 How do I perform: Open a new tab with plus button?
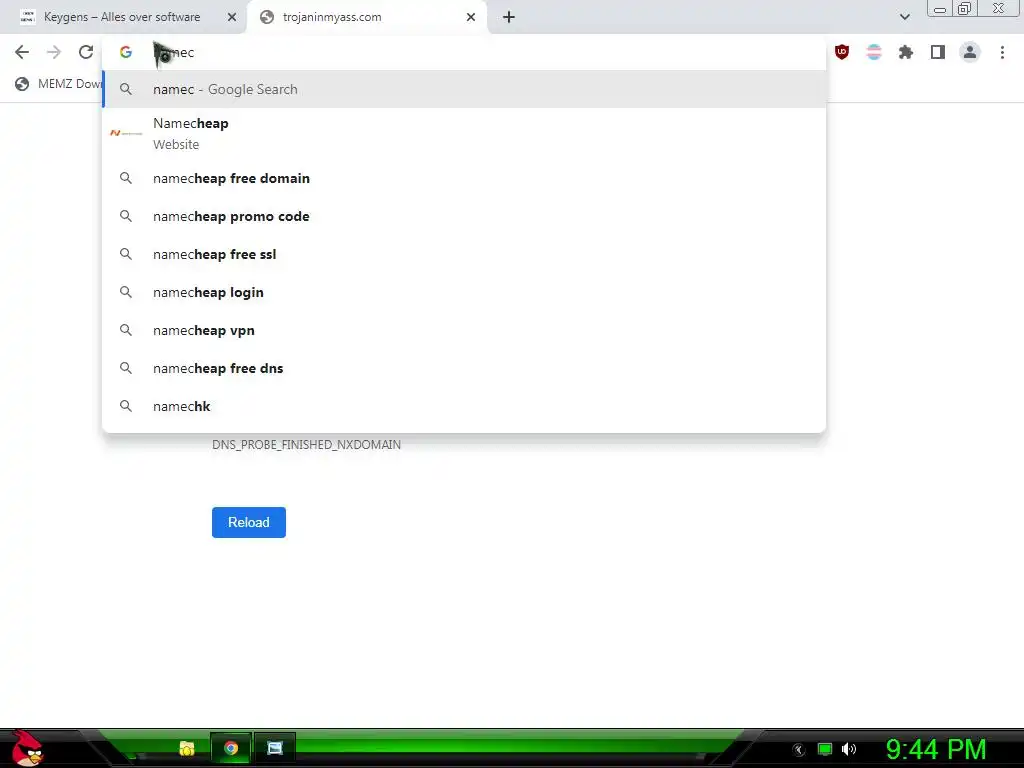pos(509,17)
